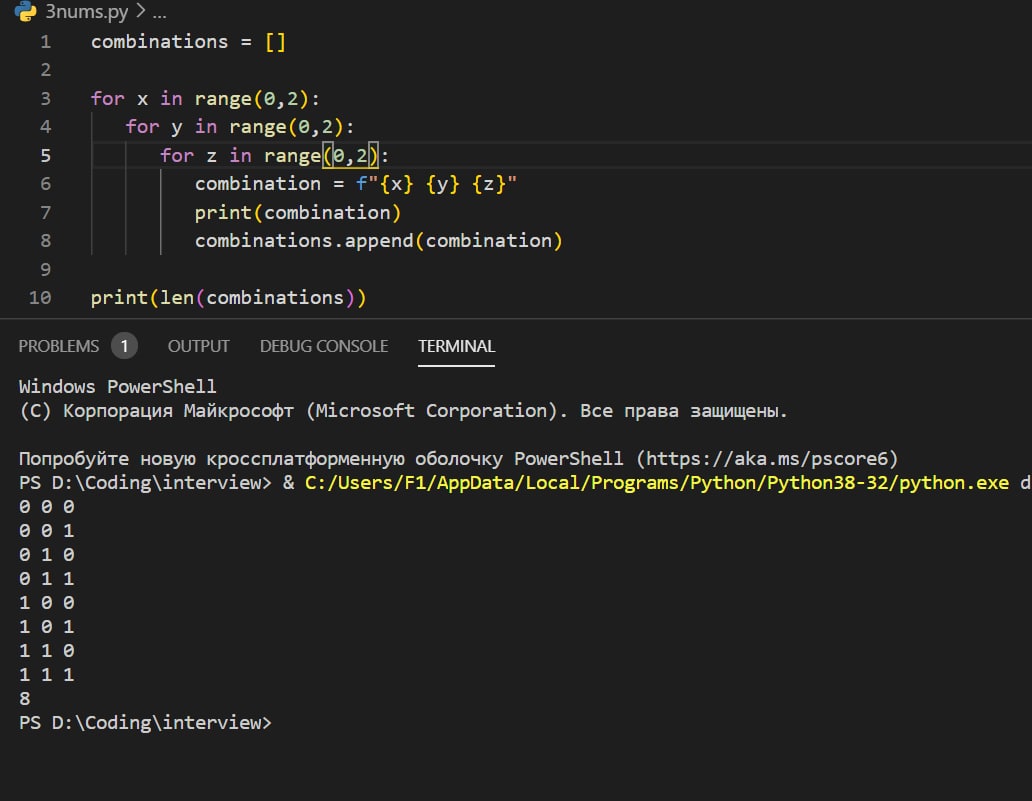Switch to the OUTPUT tab
Image resolution: width=1032 pixels, height=801 pixels.
(x=198, y=346)
